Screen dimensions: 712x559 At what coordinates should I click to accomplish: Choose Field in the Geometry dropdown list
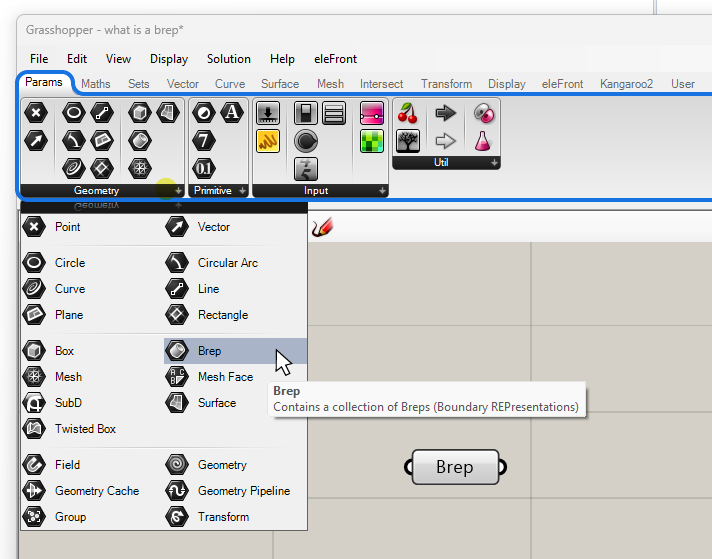pyautogui.click(x=92, y=465)
